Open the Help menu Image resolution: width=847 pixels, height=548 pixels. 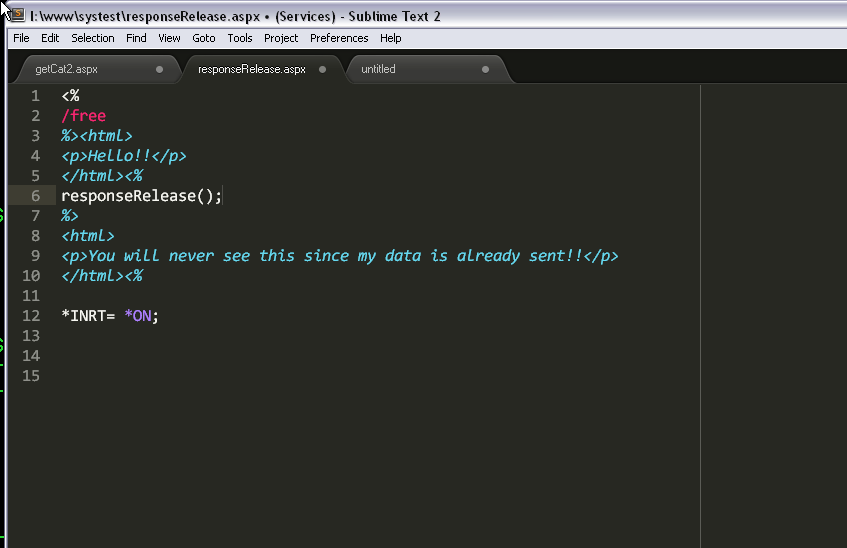point(391,38)
